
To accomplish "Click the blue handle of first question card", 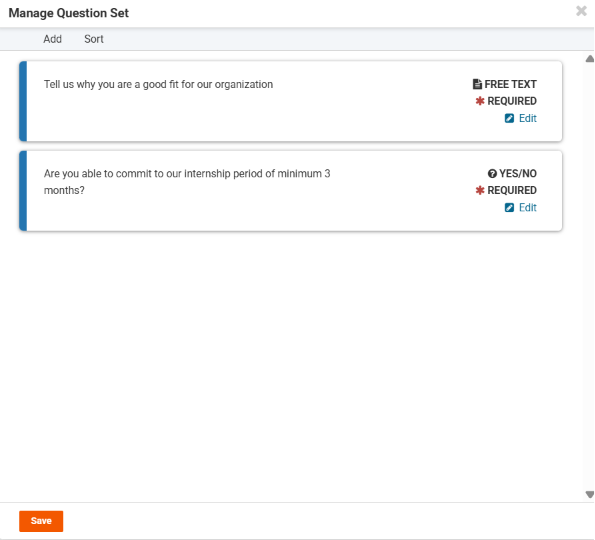I will point(23,101).
